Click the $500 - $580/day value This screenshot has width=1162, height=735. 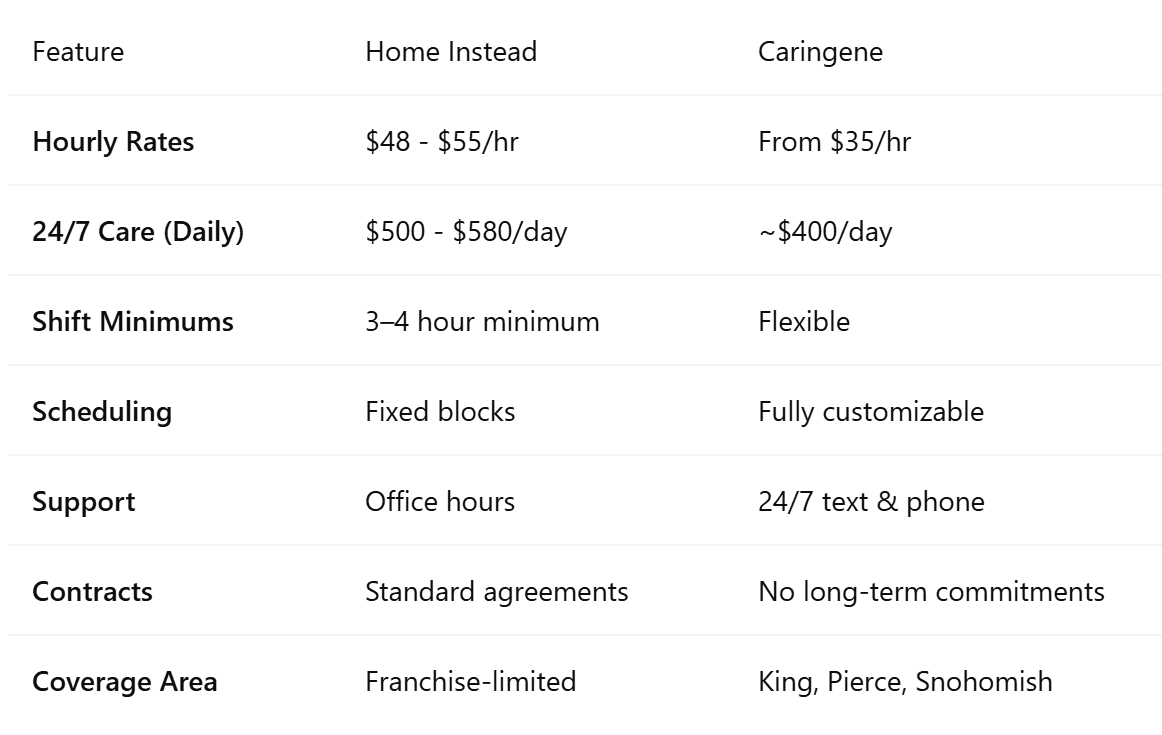coord(466,232)
